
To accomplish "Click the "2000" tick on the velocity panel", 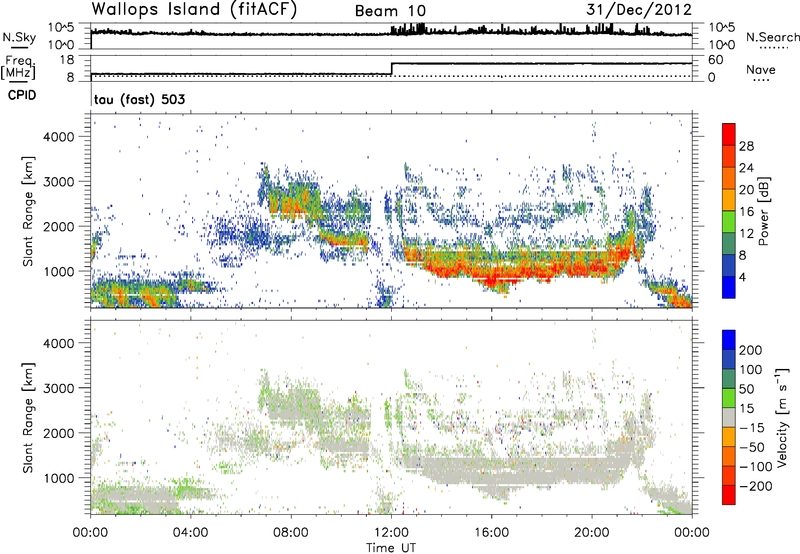I will (x=59, y=433).
